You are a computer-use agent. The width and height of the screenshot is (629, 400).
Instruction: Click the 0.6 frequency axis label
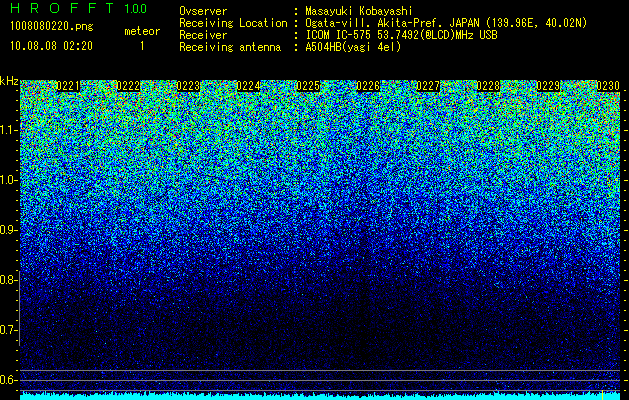click(x=8, y=380)
